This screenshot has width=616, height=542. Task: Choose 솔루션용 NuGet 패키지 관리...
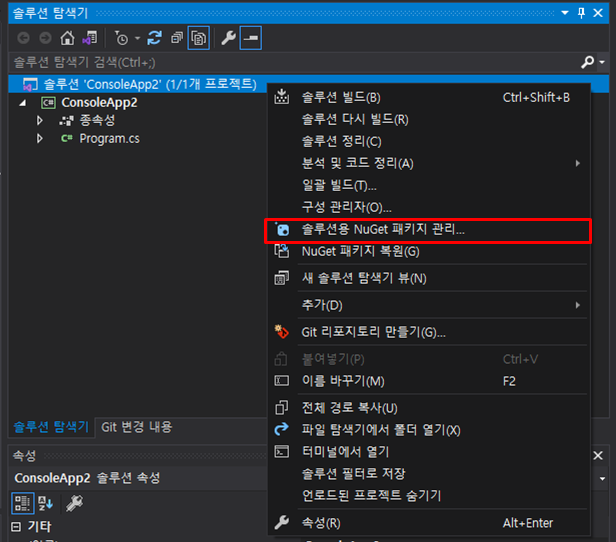[429, 229]
